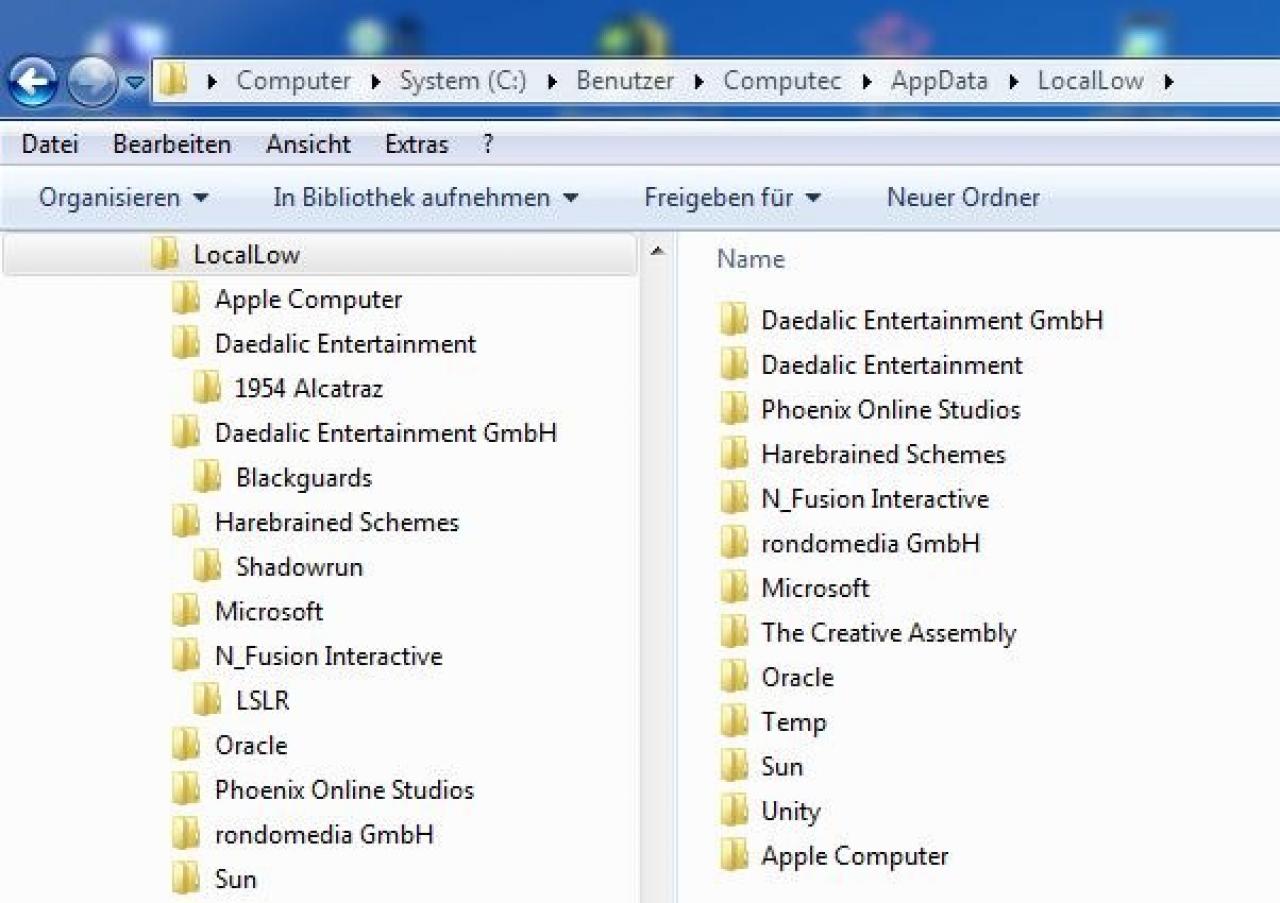Select 1954 Alcatraz in the tree
The height and width of the screenshot is (903, 1280).
click(x=309, y=388)
